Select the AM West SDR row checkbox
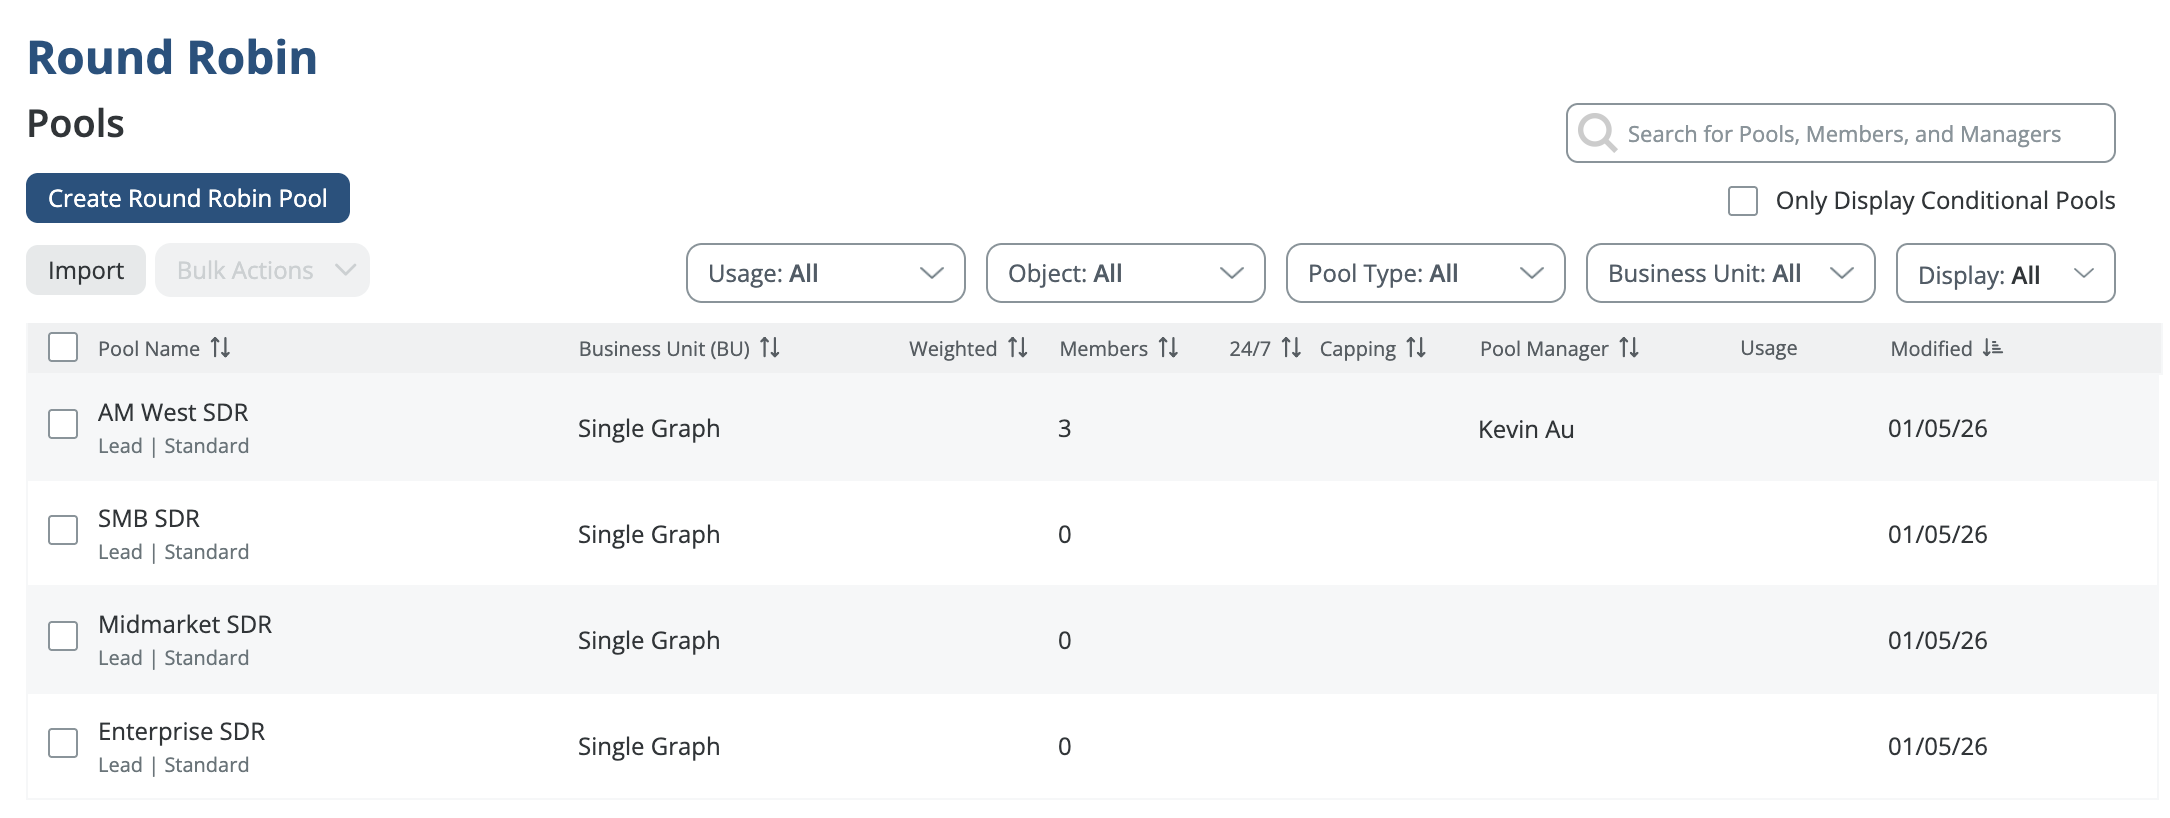Viewport: 2170px width, 818px height. tap(63, 424)
